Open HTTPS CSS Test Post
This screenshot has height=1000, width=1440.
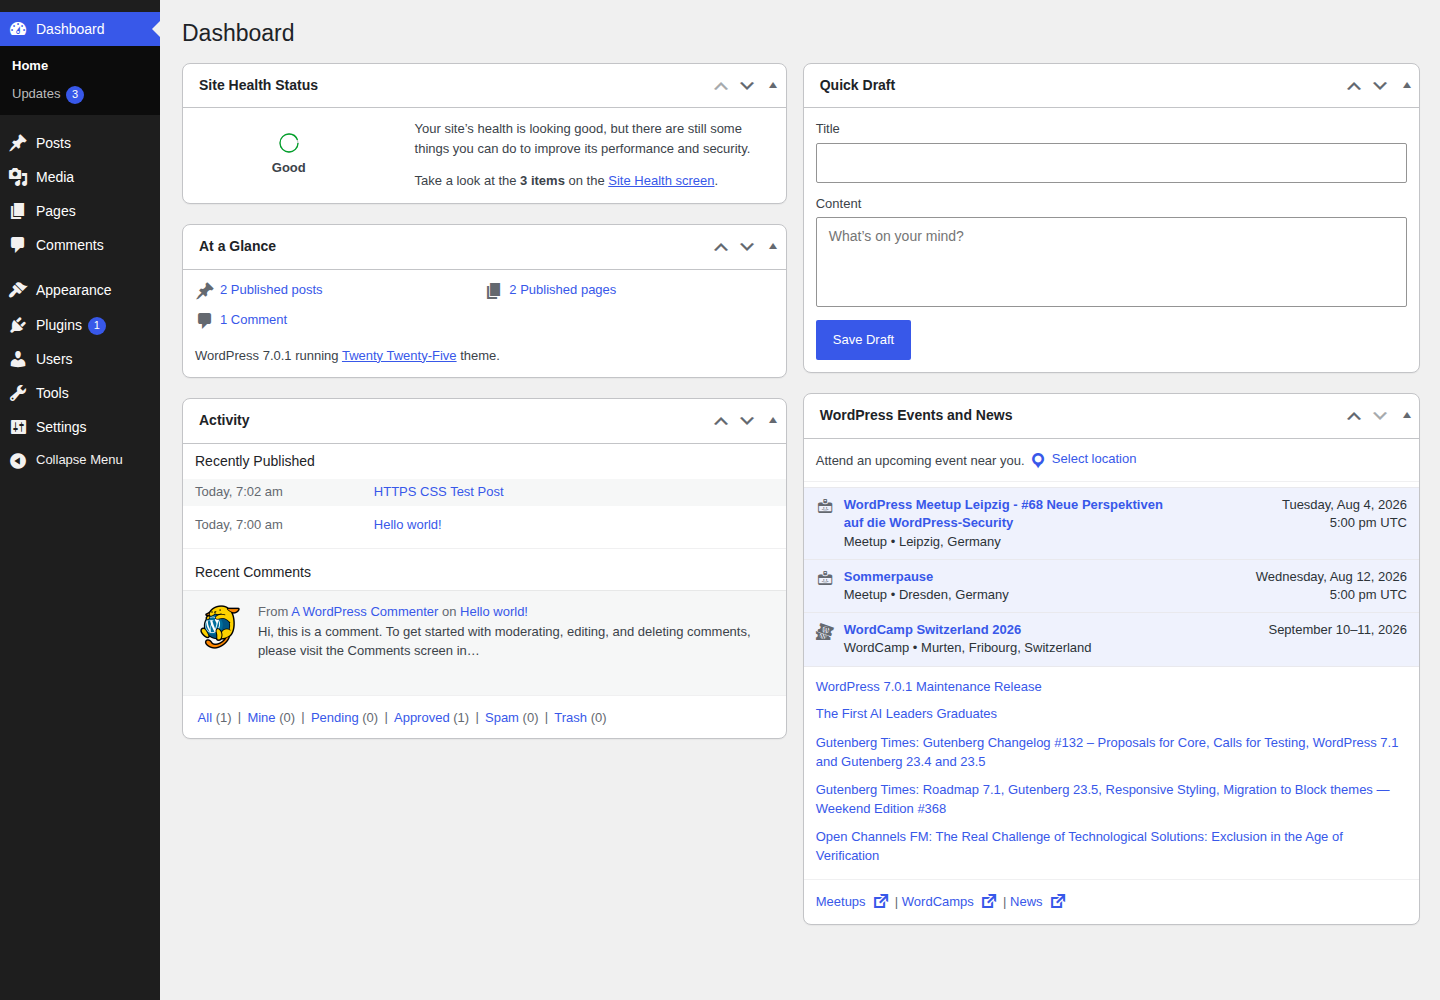pos(438,492)
